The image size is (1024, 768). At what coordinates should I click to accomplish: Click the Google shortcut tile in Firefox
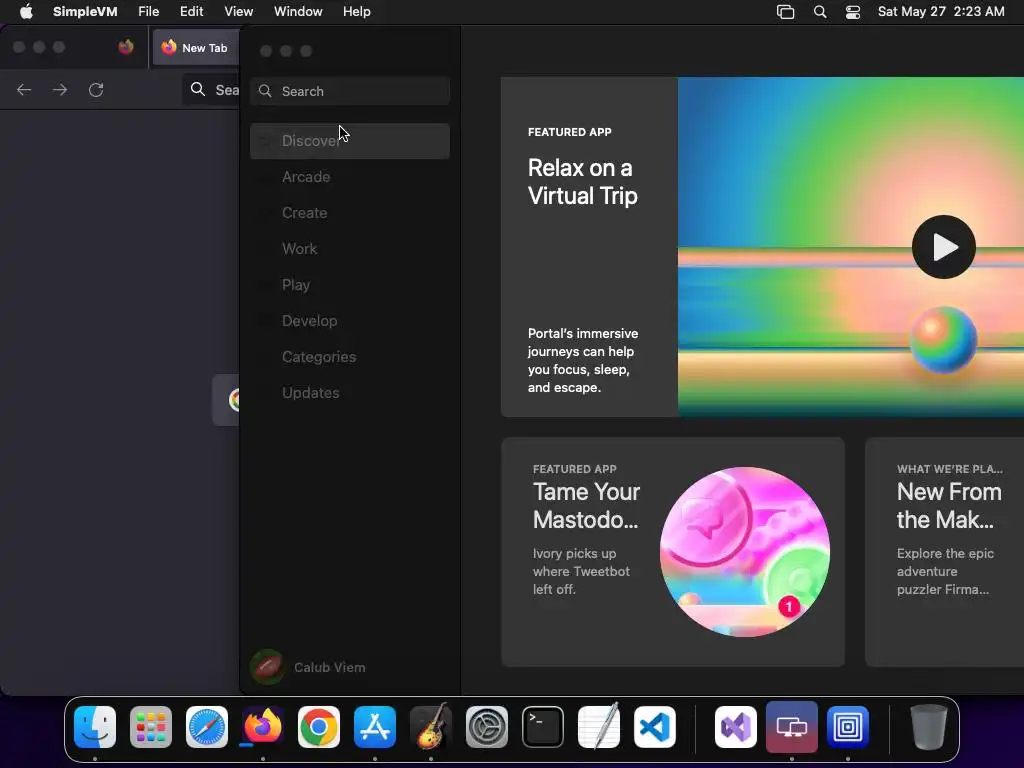point(227,400)
